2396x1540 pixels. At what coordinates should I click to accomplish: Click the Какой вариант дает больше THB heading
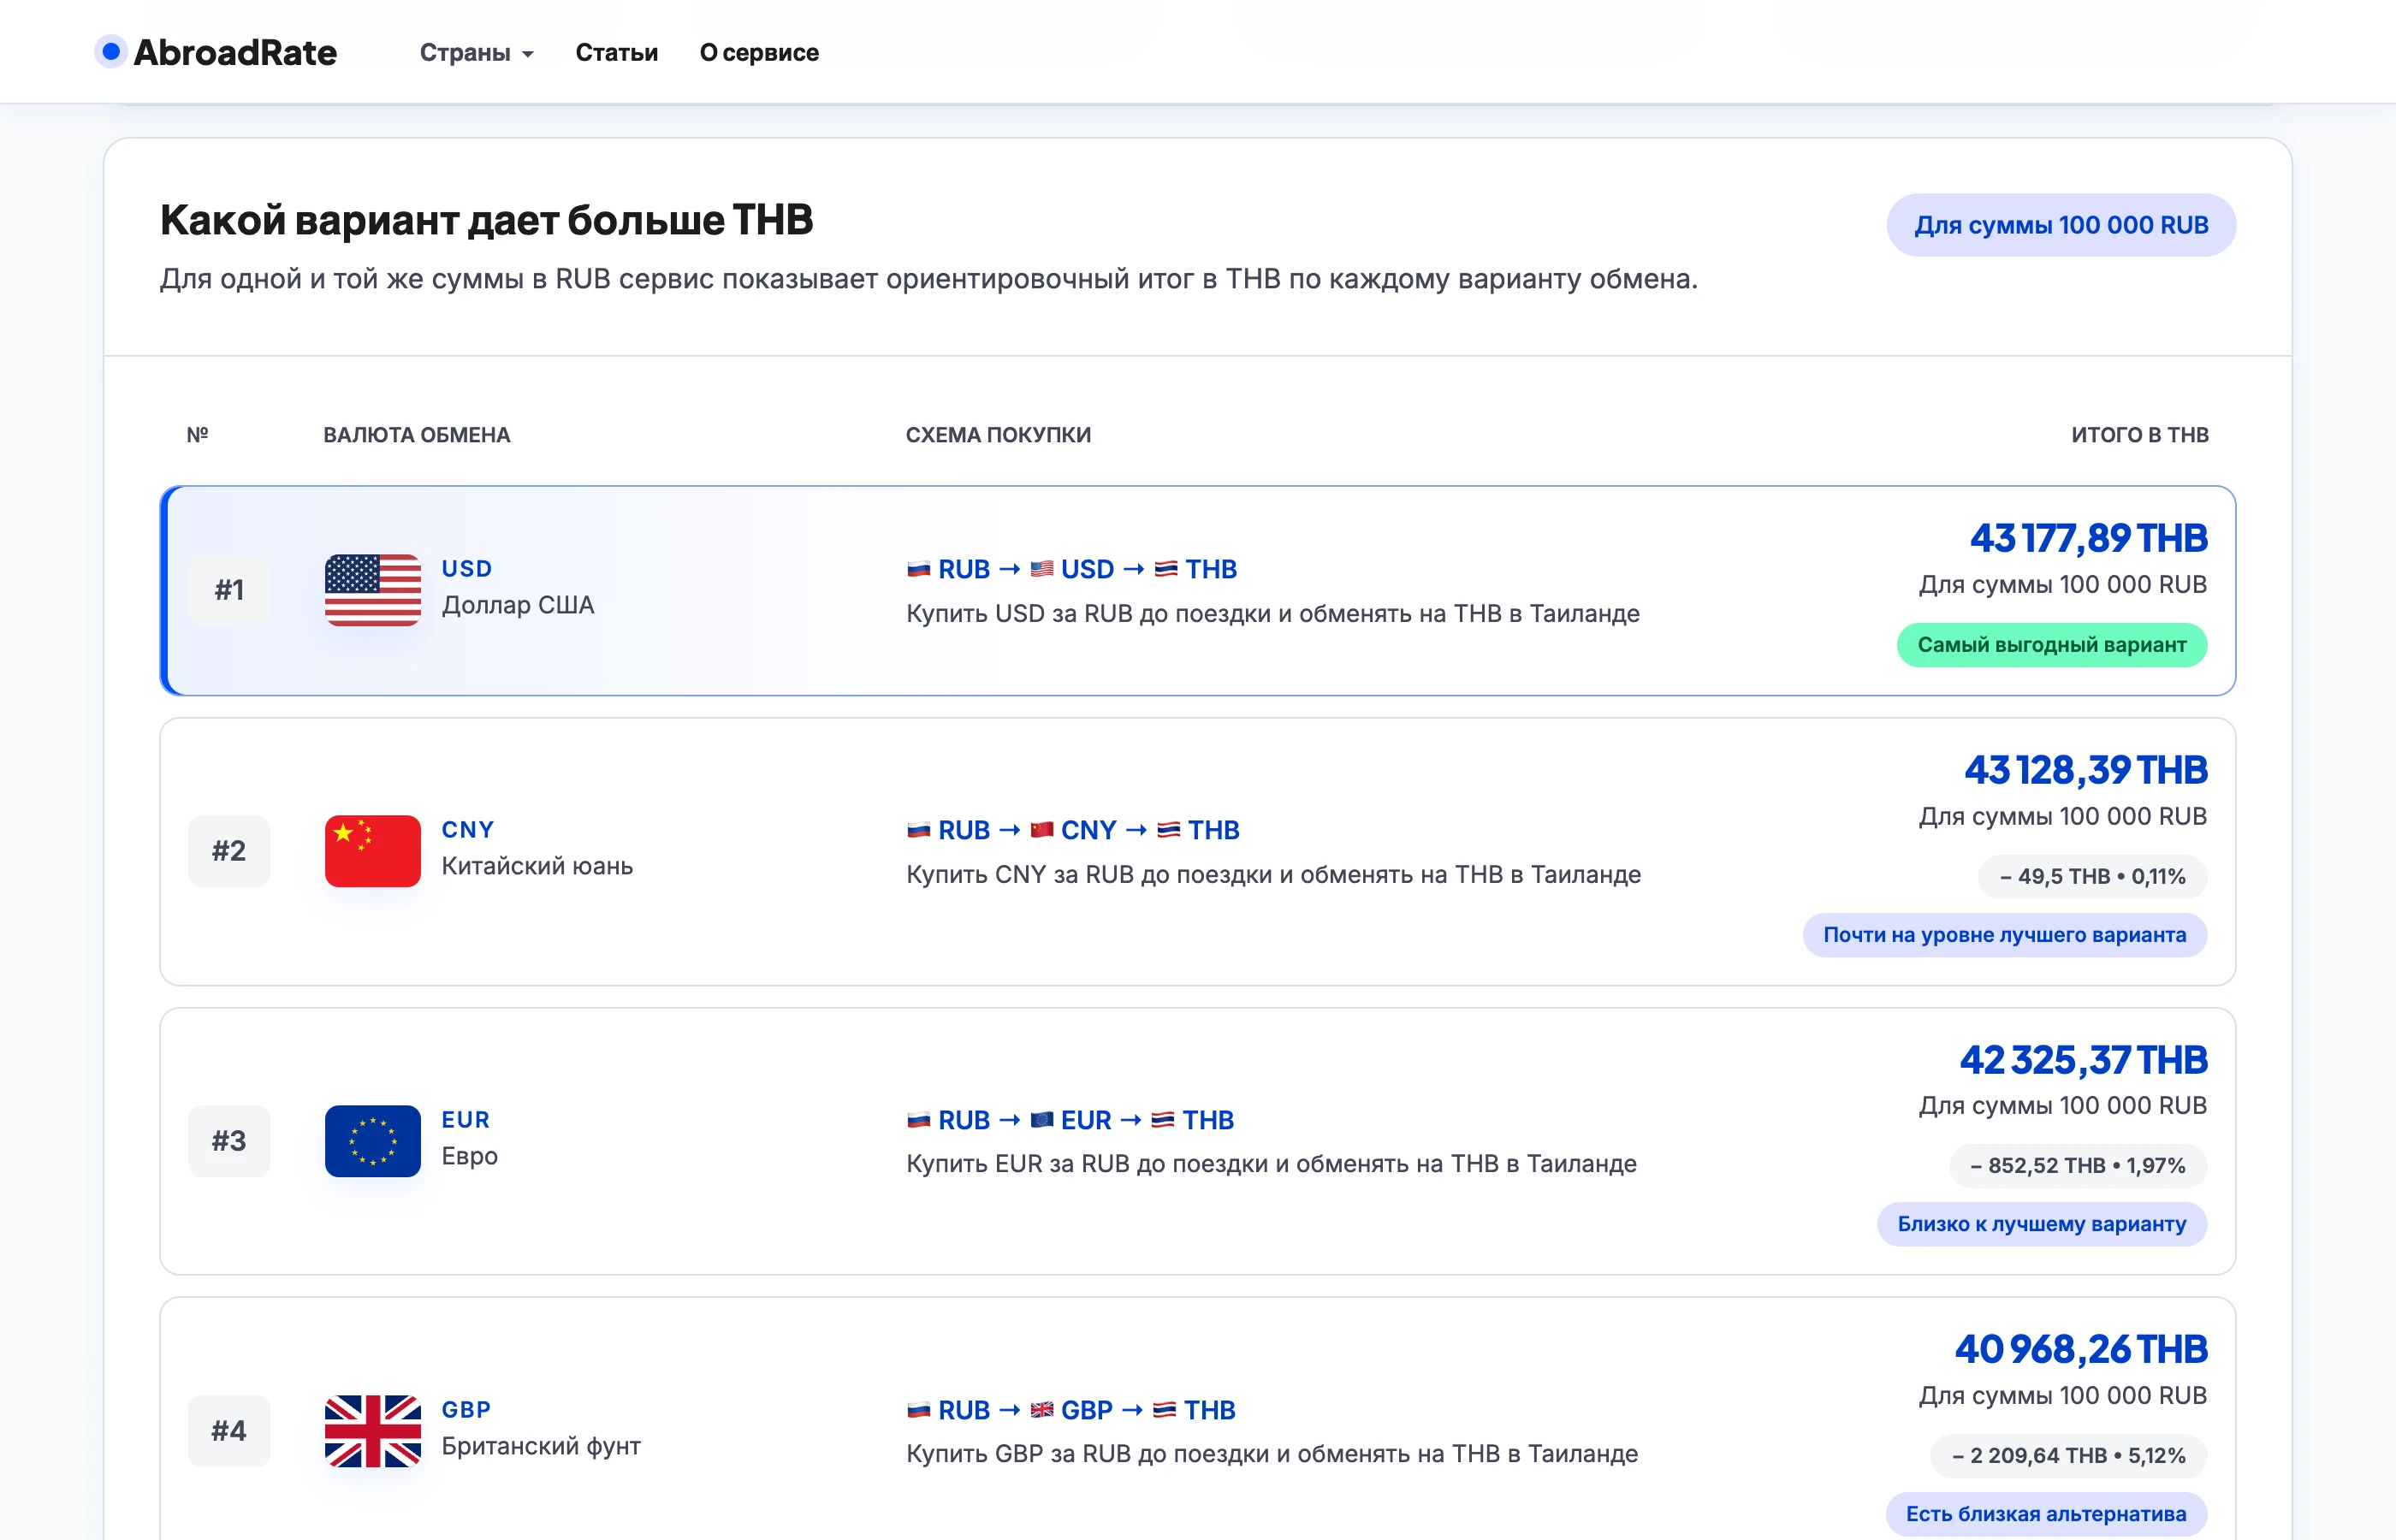point(487,220)
